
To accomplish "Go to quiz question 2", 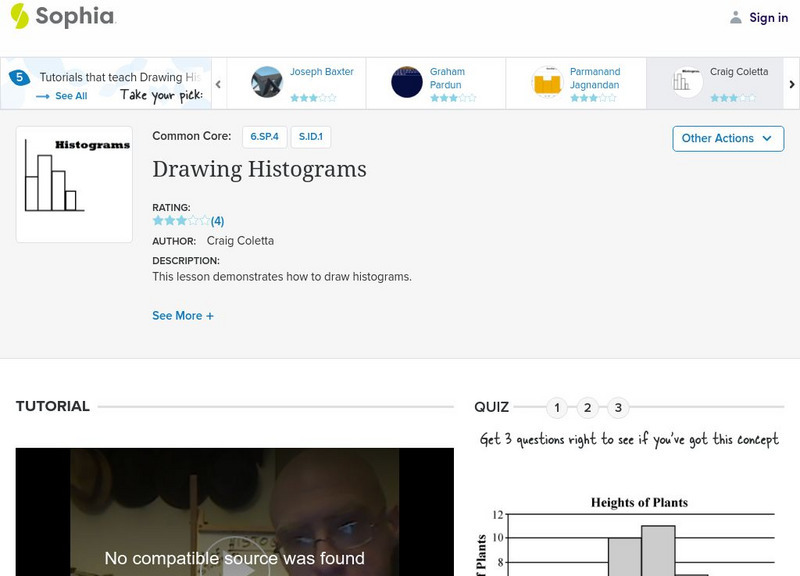I will [588, 407].
